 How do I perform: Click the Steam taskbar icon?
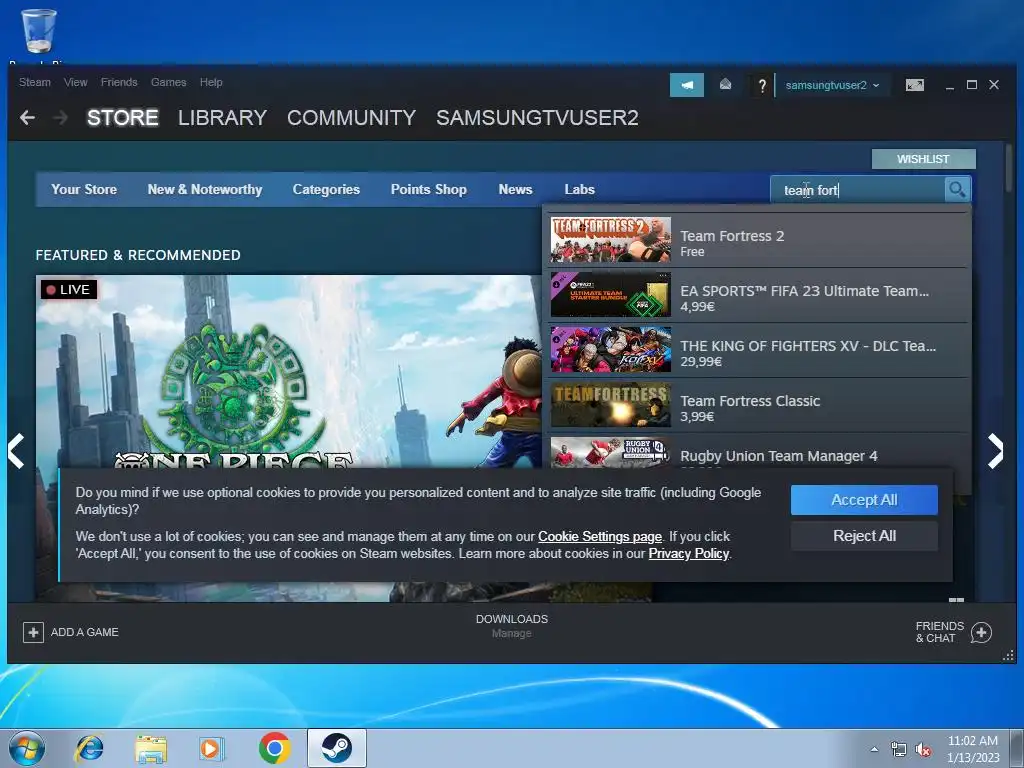336,748
